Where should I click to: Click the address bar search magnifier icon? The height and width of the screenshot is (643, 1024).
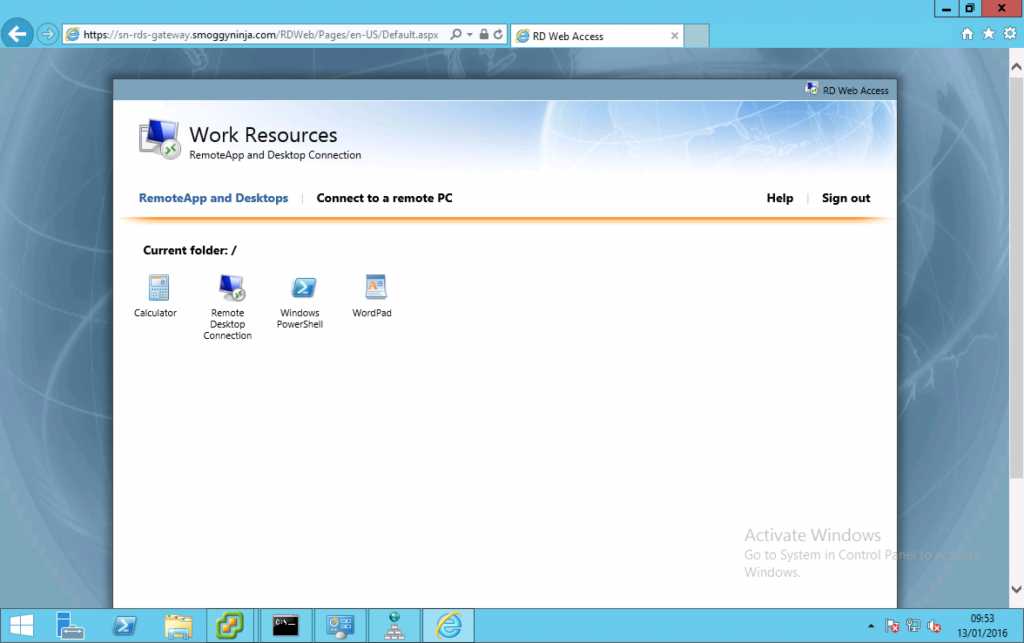(456, 34)
